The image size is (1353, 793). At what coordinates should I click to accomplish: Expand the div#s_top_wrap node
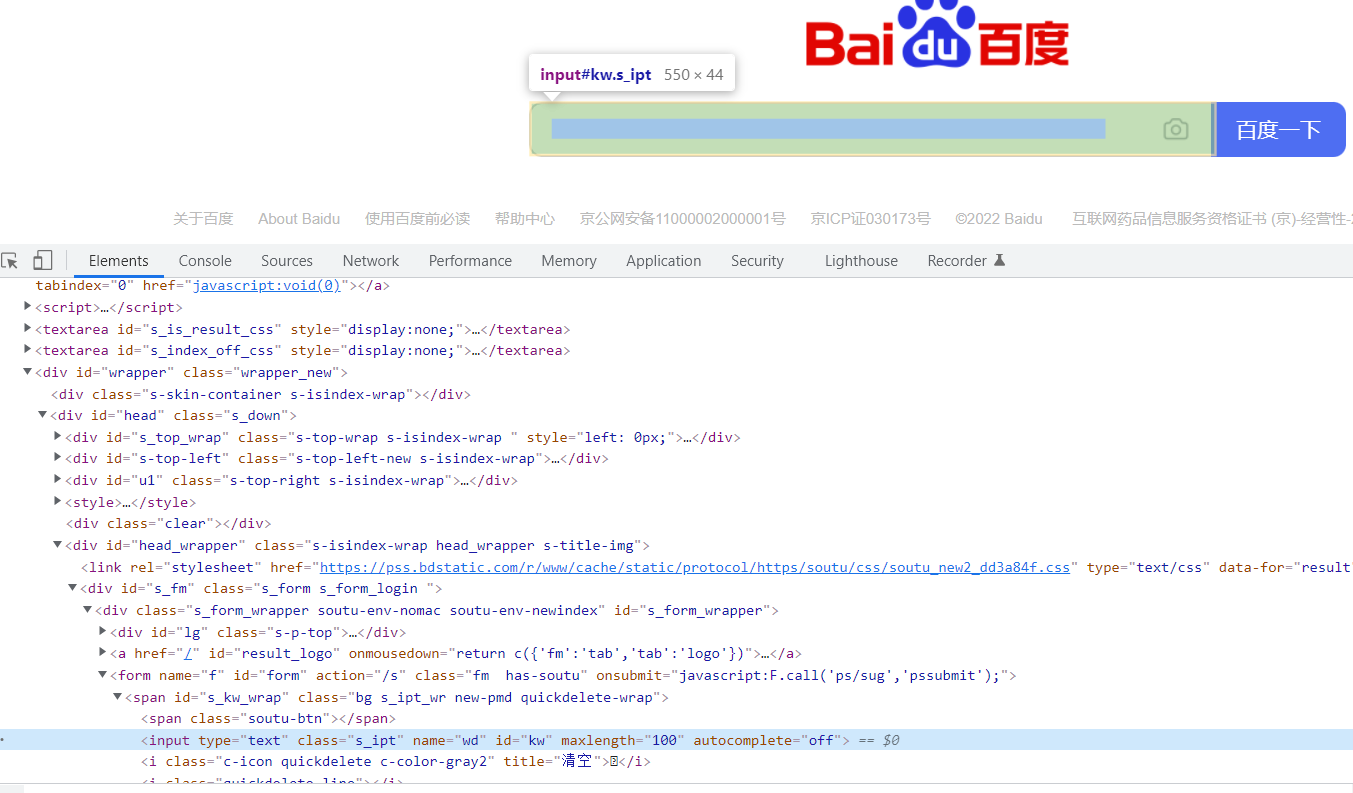pos(58,437)
